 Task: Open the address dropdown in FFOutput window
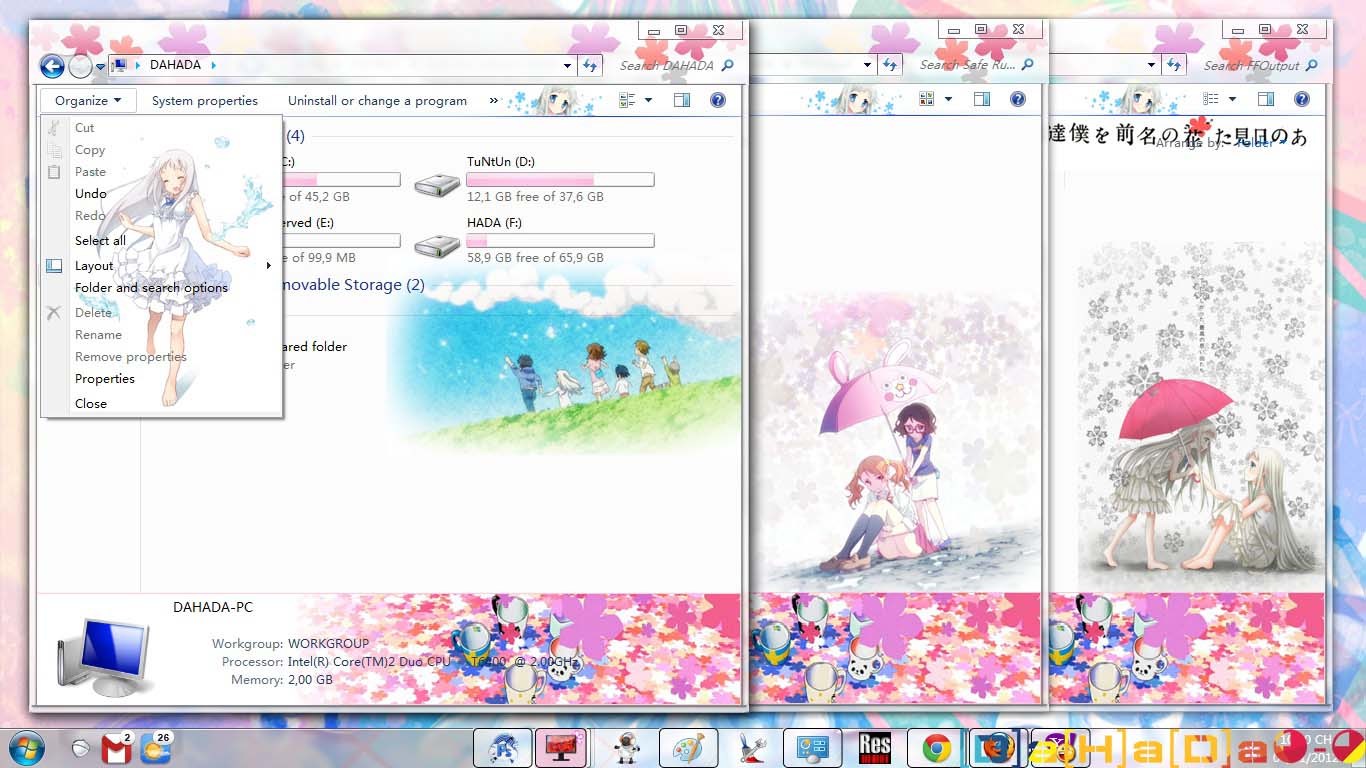(1152, 66)
